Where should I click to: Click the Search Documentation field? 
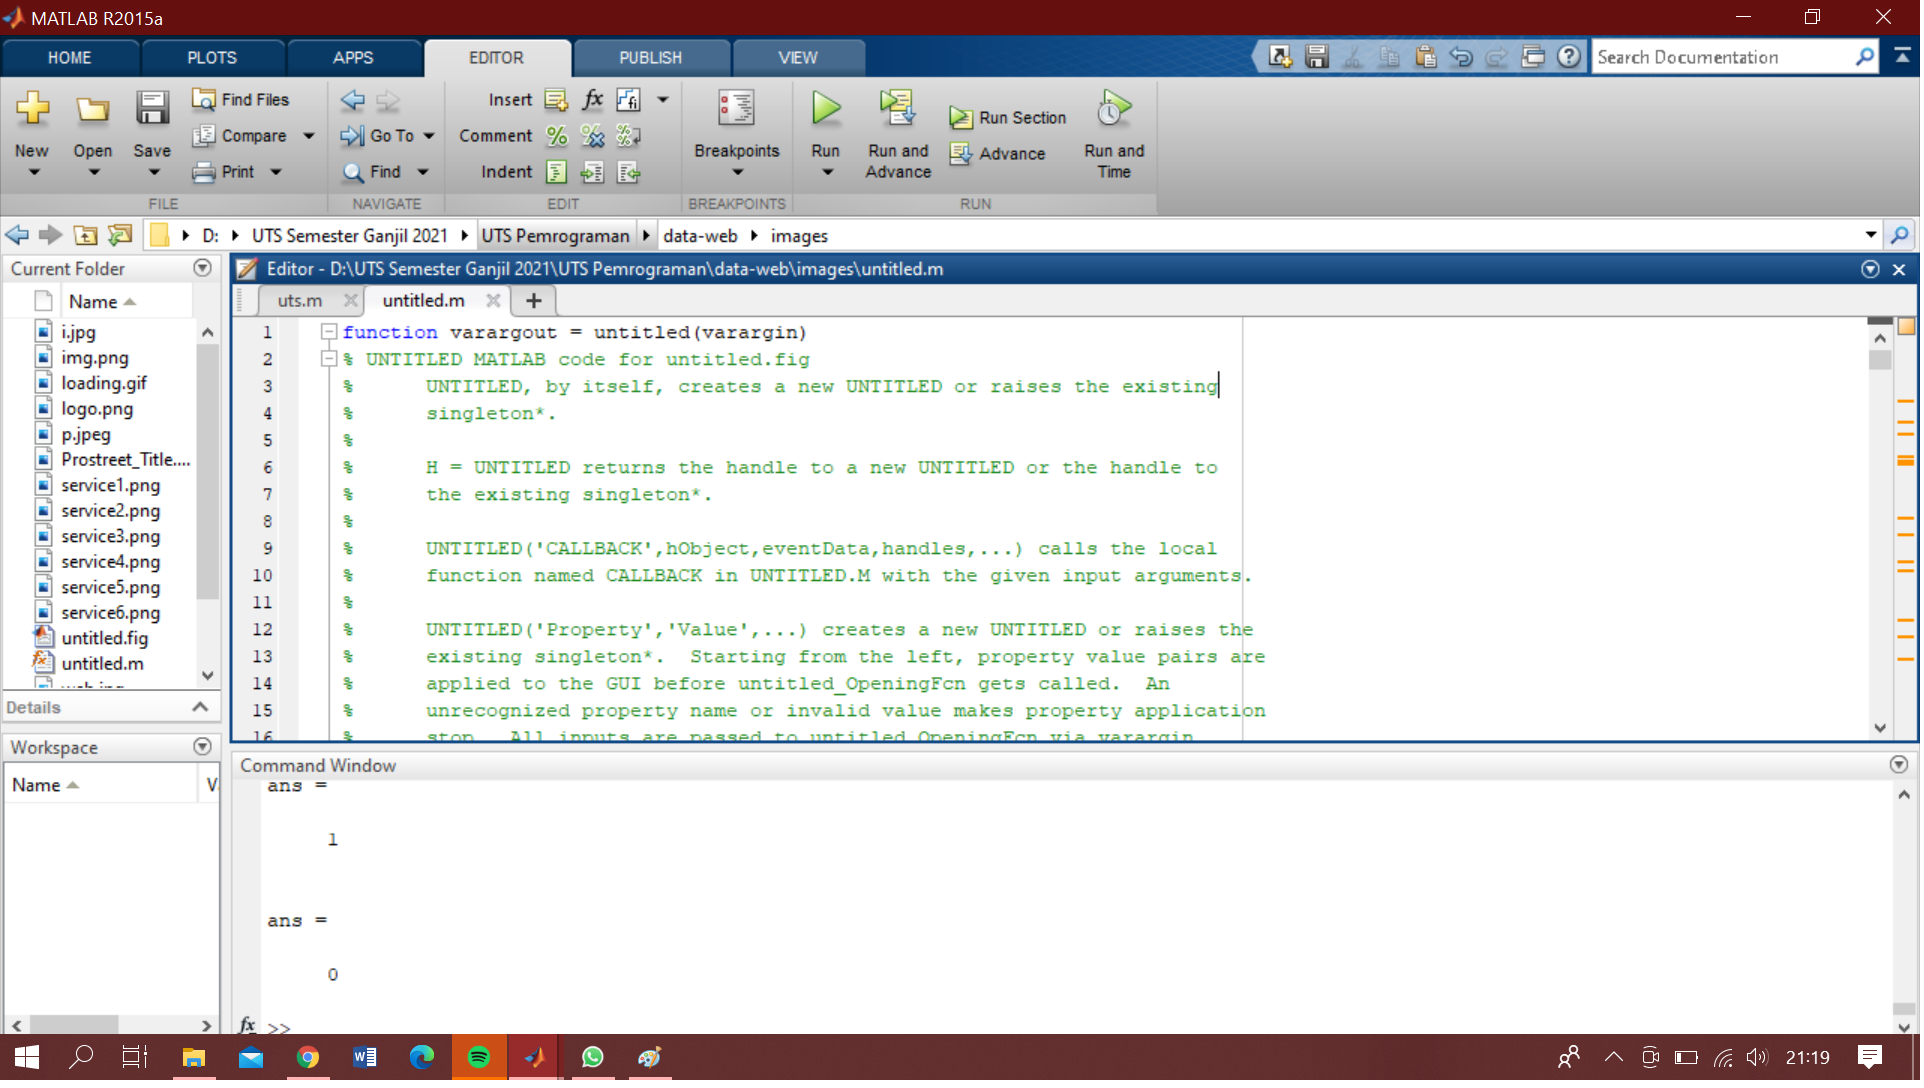1722,58
